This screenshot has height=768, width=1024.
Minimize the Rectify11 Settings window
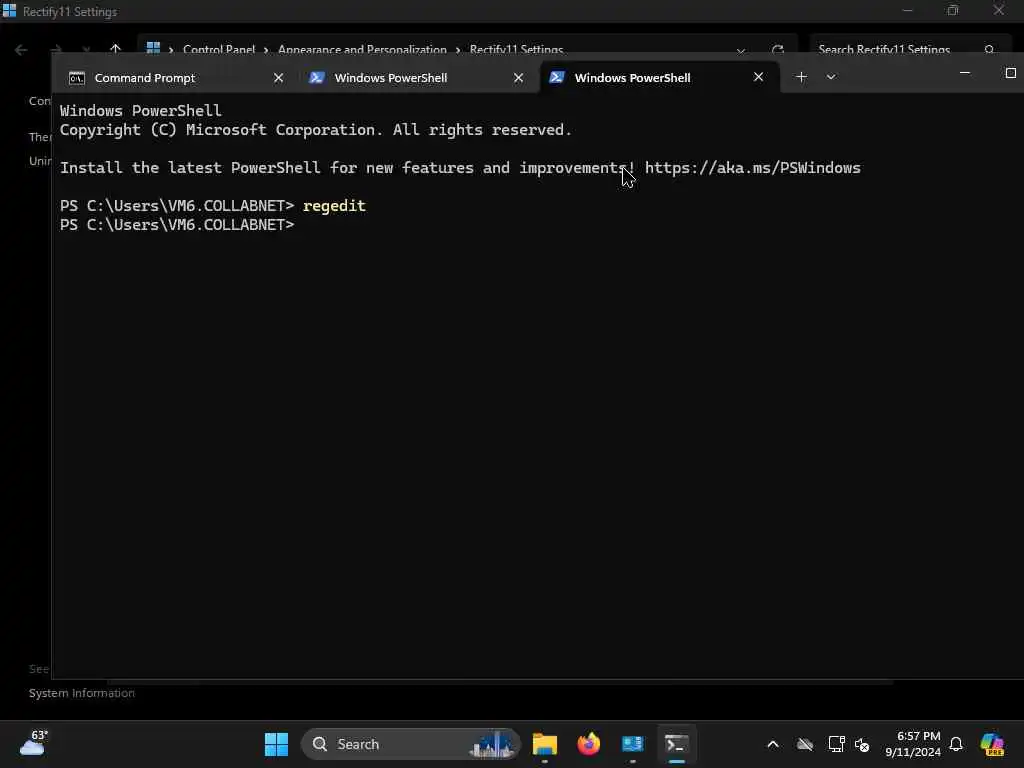[x=907, y=10]
